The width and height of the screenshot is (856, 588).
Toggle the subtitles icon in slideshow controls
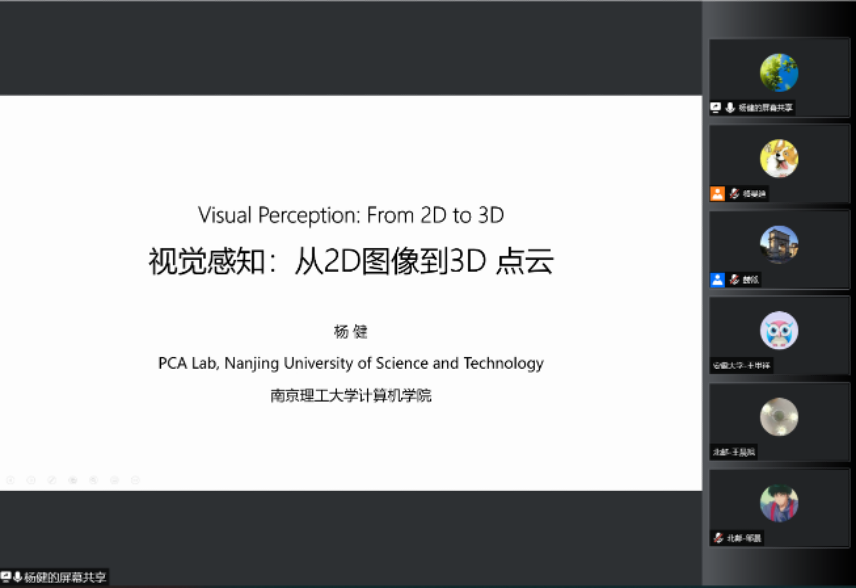click(115, 480)
